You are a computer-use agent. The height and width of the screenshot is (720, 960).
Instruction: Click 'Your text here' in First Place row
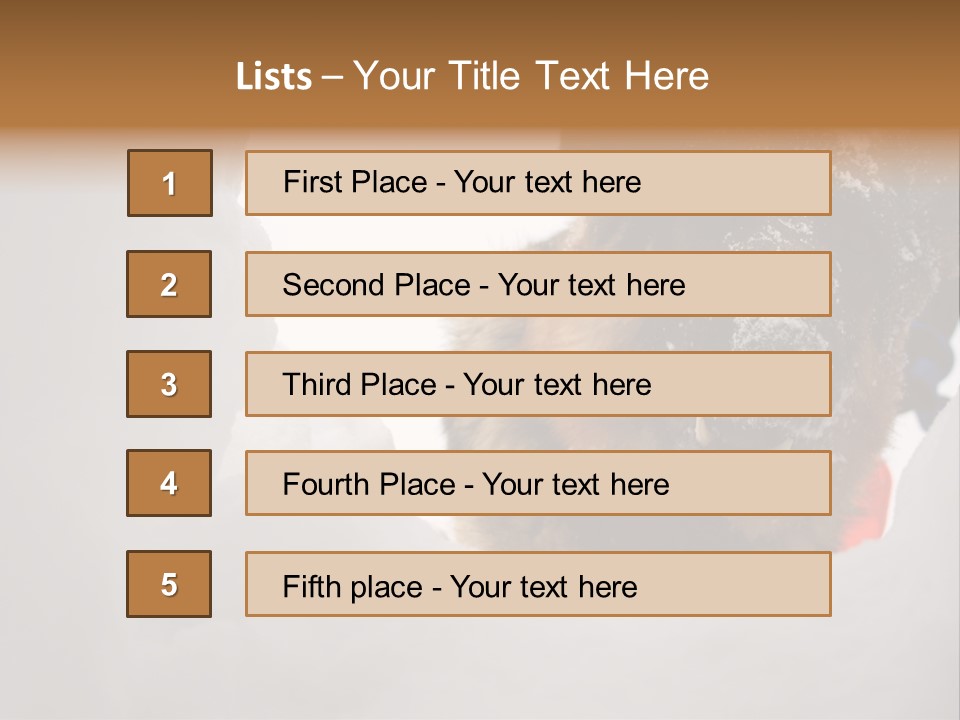pyautogui.click(x=547, y=182)
